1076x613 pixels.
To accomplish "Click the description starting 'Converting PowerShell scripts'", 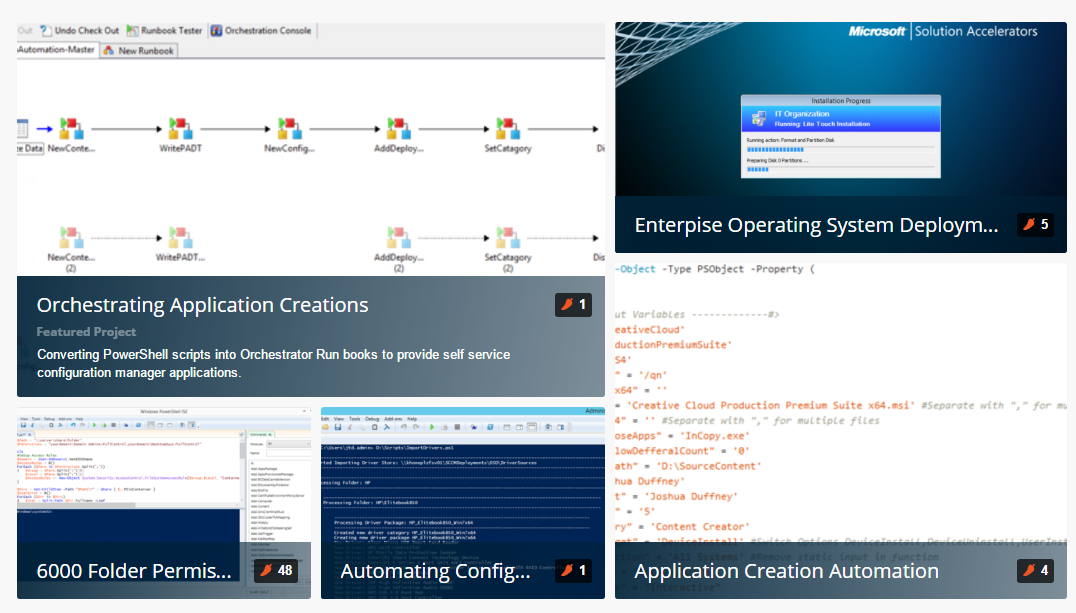I will [x=274, y=363].
